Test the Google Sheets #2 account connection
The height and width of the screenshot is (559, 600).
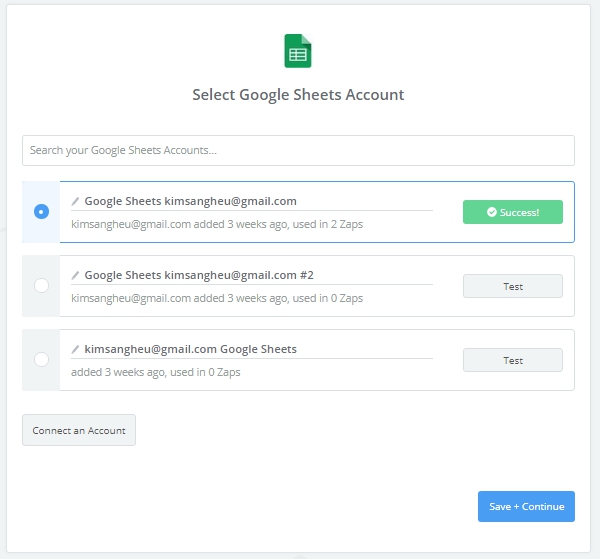[x=512, y=286]
